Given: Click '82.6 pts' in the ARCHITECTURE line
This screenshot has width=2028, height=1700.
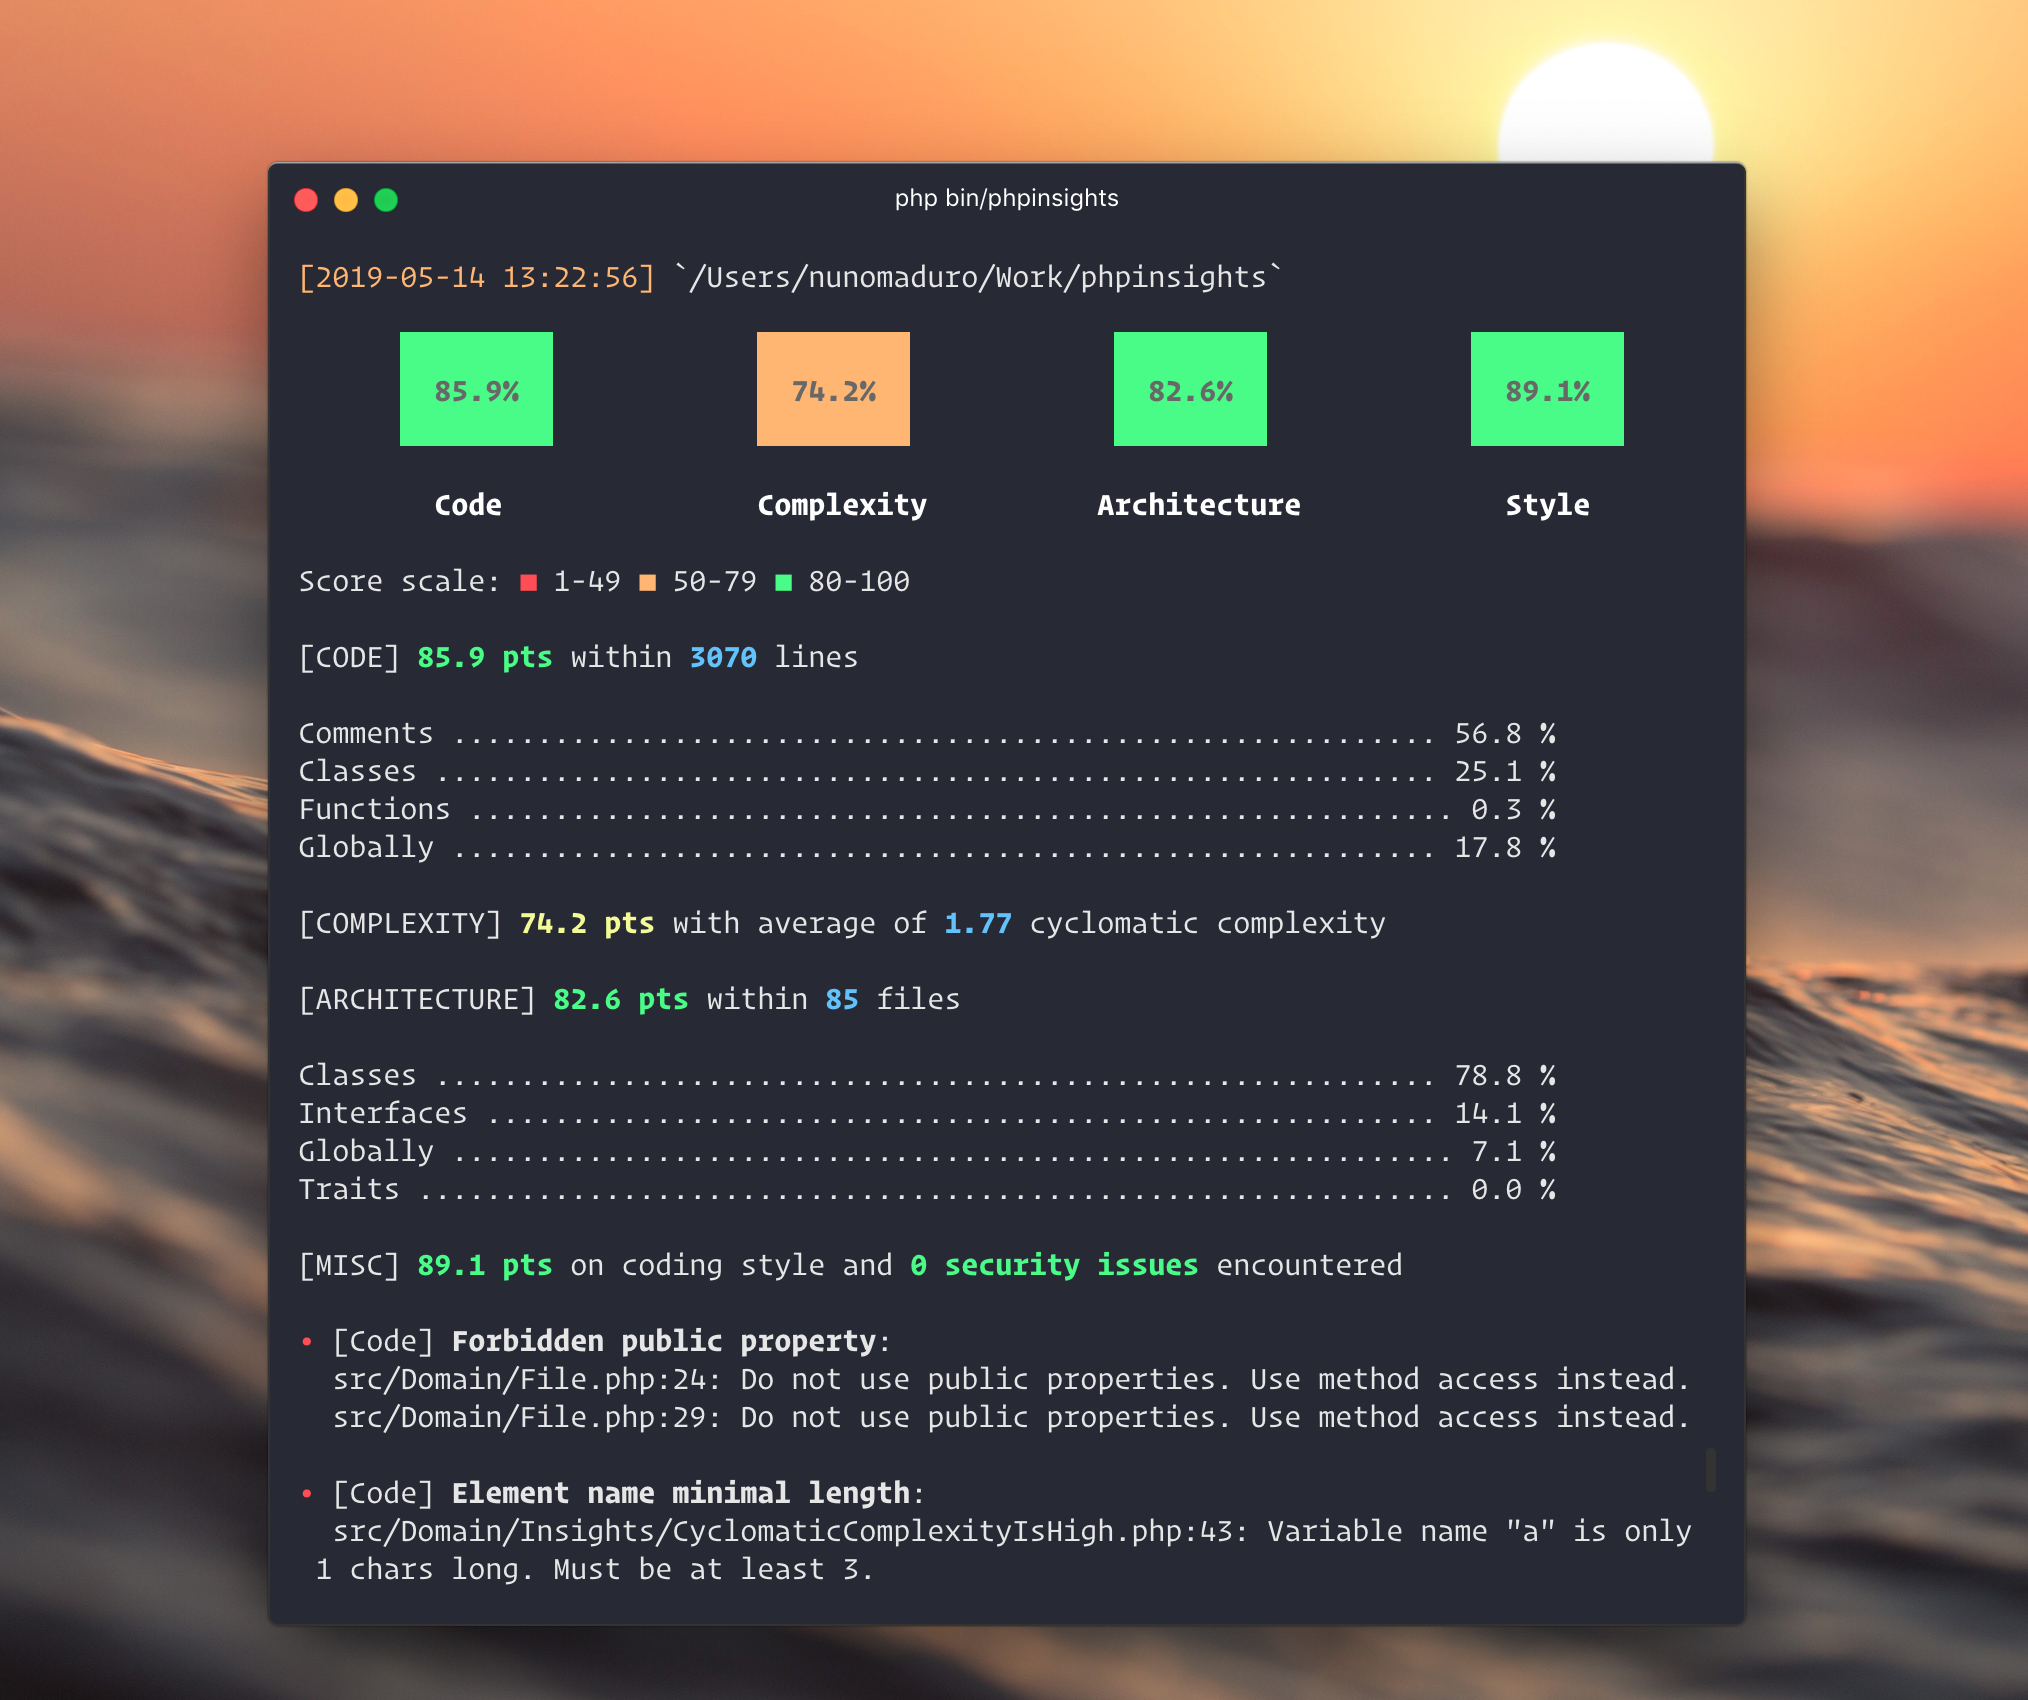Looking at the screenshot, I should pyautogui.click(x=621, y=999).
